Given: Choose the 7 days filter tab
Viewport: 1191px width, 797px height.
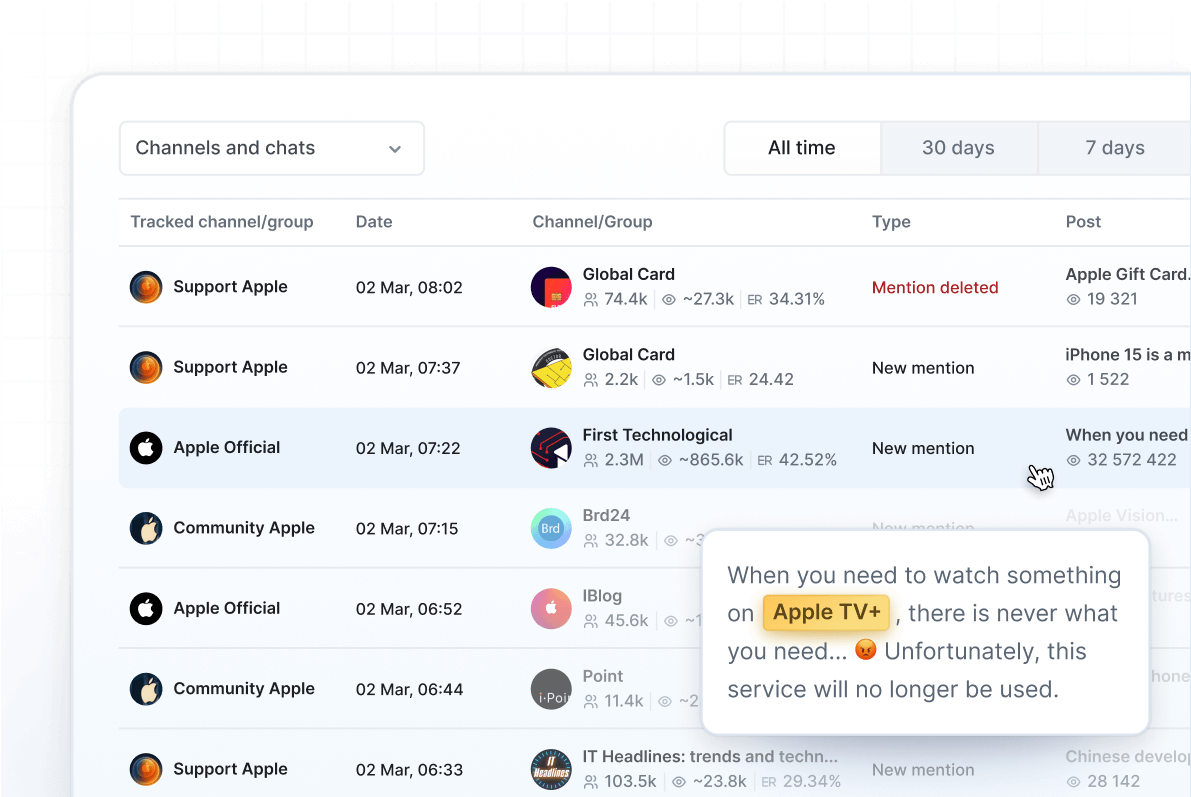Looking at the screenshot, I should (1114, 148).
